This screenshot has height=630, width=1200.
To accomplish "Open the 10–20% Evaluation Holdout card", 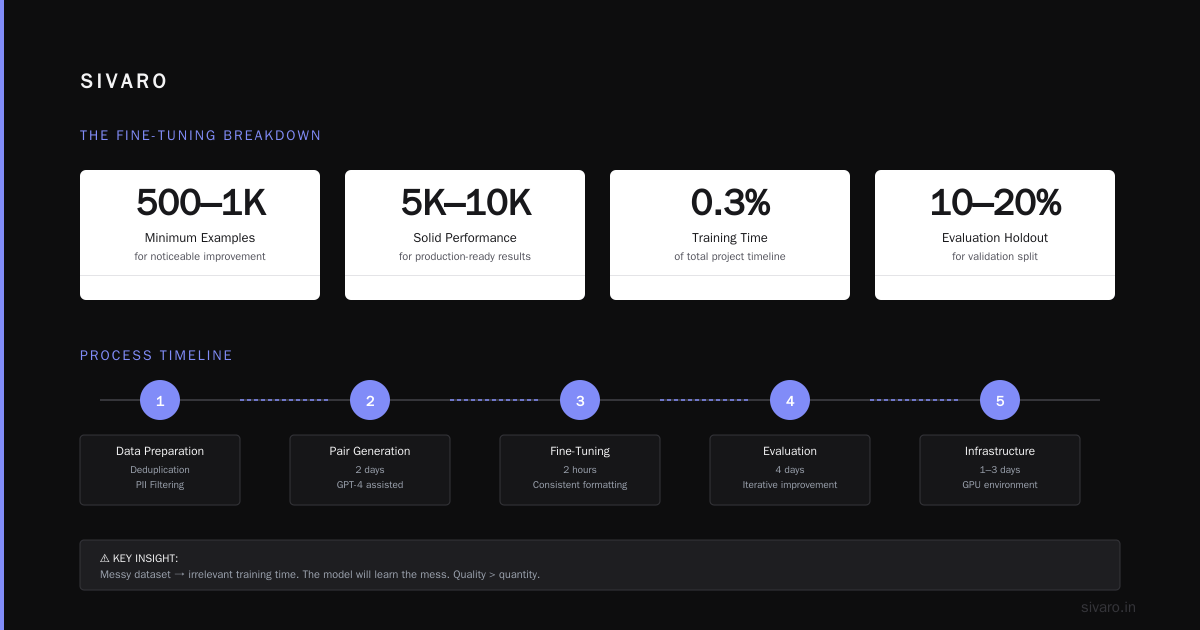I will click(x=995, y=235).
